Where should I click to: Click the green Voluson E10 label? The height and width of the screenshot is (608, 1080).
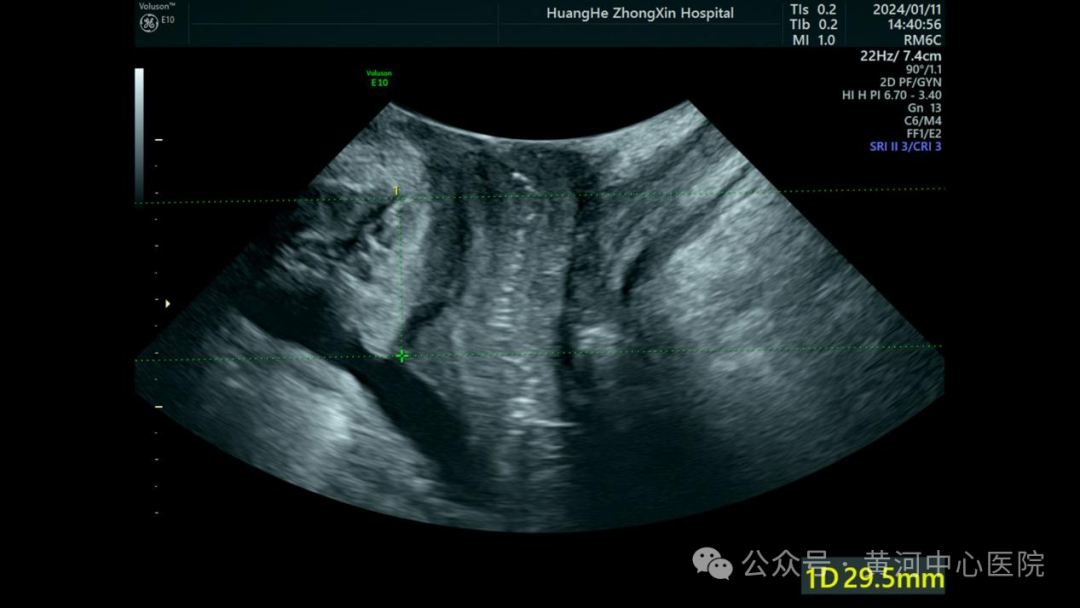click(379, 78)
